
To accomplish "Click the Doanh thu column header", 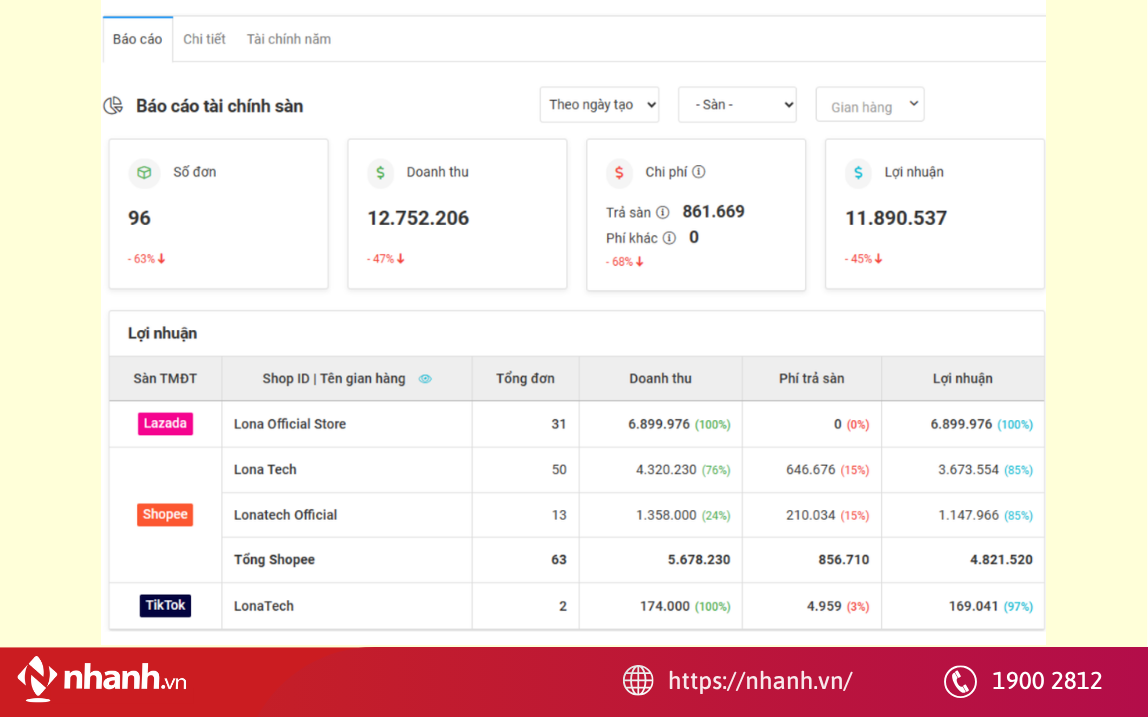I will pyautogui.click(x=660, y=379).
